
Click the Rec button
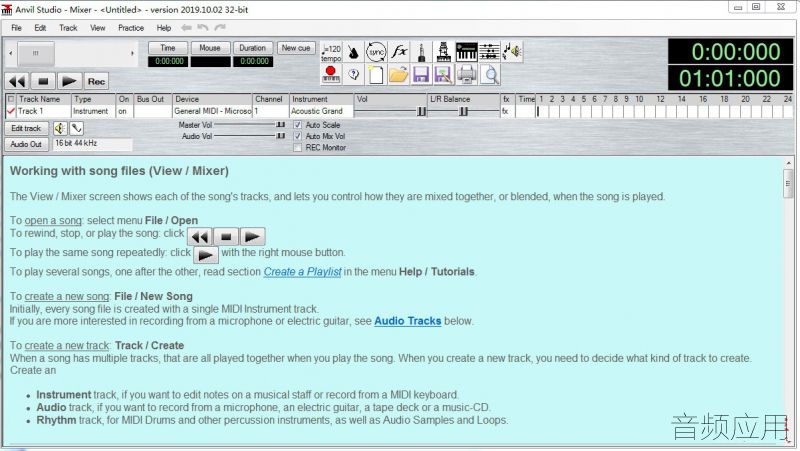pyautogui.click(x=96, y=81)
